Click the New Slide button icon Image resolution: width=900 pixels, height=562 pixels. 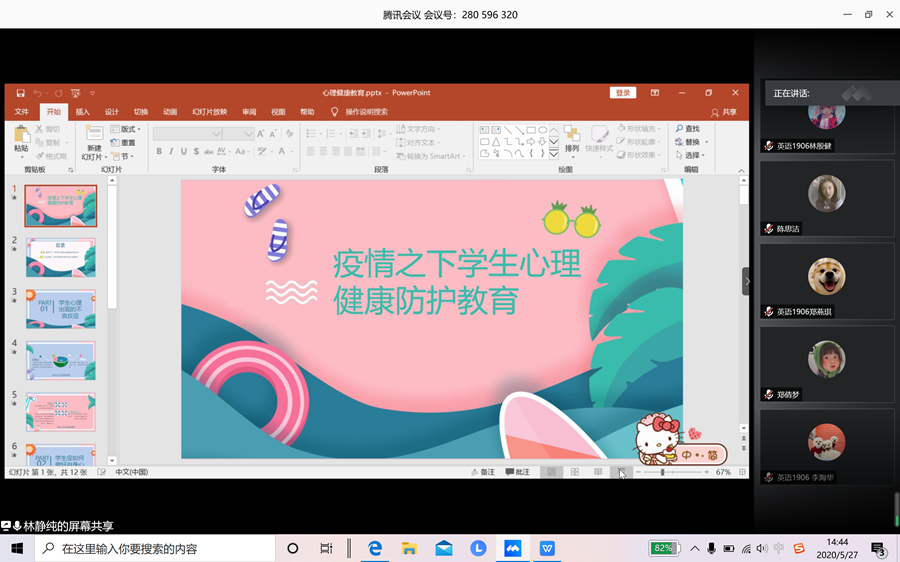94,135
